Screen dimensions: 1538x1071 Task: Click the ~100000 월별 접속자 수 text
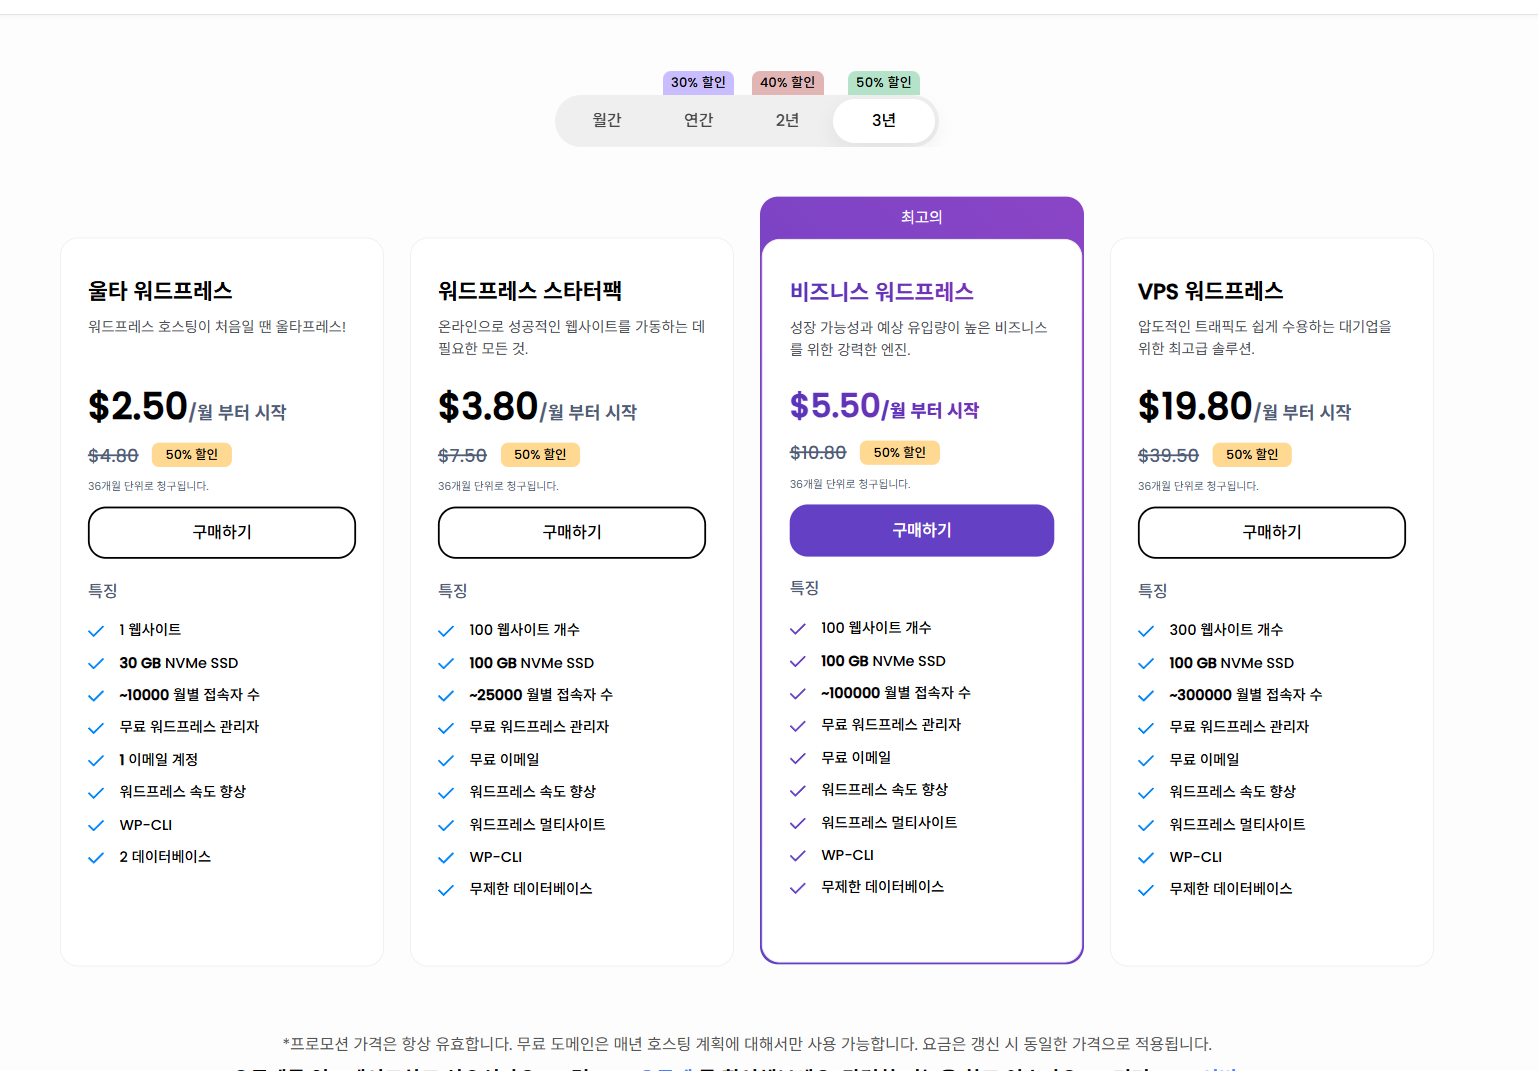(x=896, y=693)
